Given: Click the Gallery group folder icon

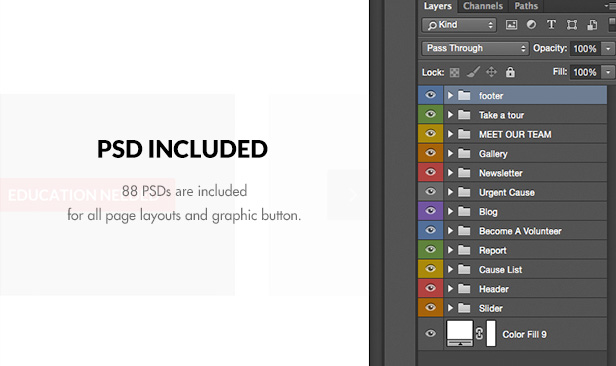Looking at the screenshot, I should pos(464,153).
